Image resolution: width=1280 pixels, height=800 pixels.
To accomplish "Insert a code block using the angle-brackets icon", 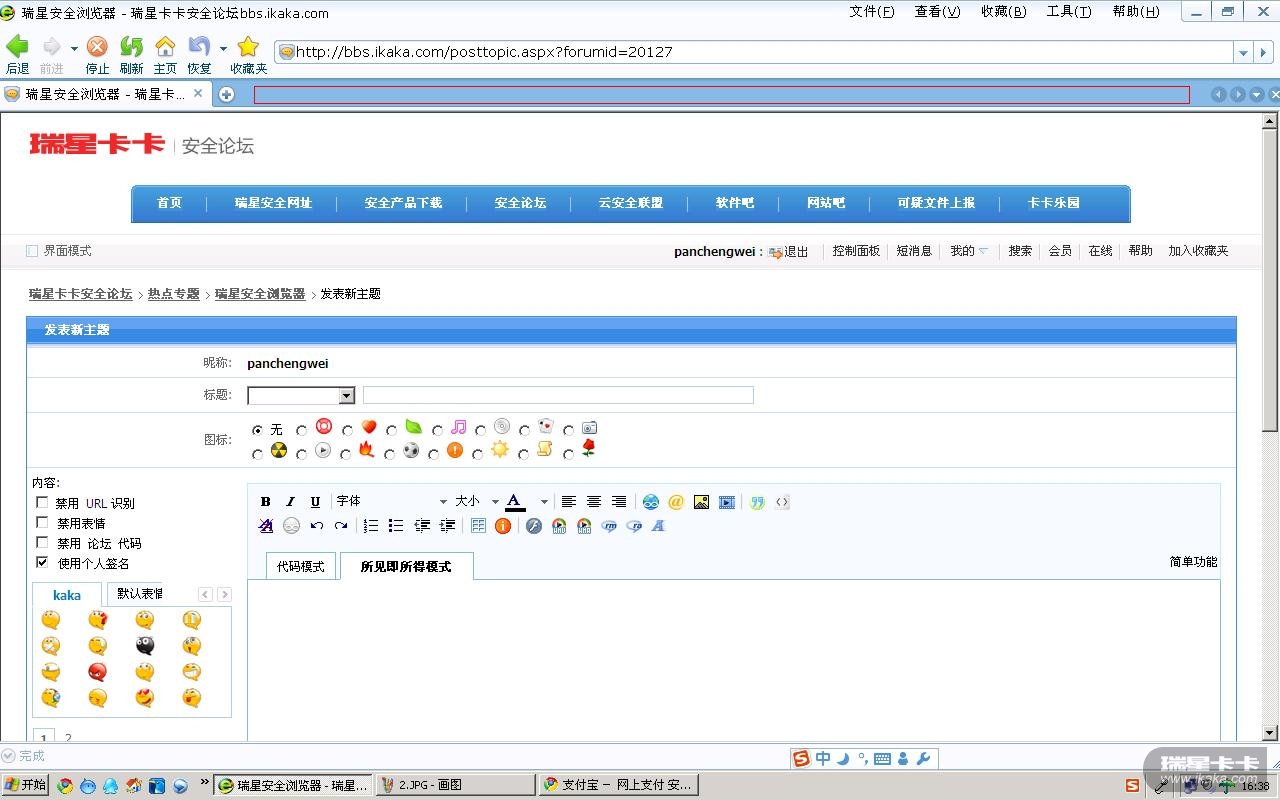I will click(782, 502).
